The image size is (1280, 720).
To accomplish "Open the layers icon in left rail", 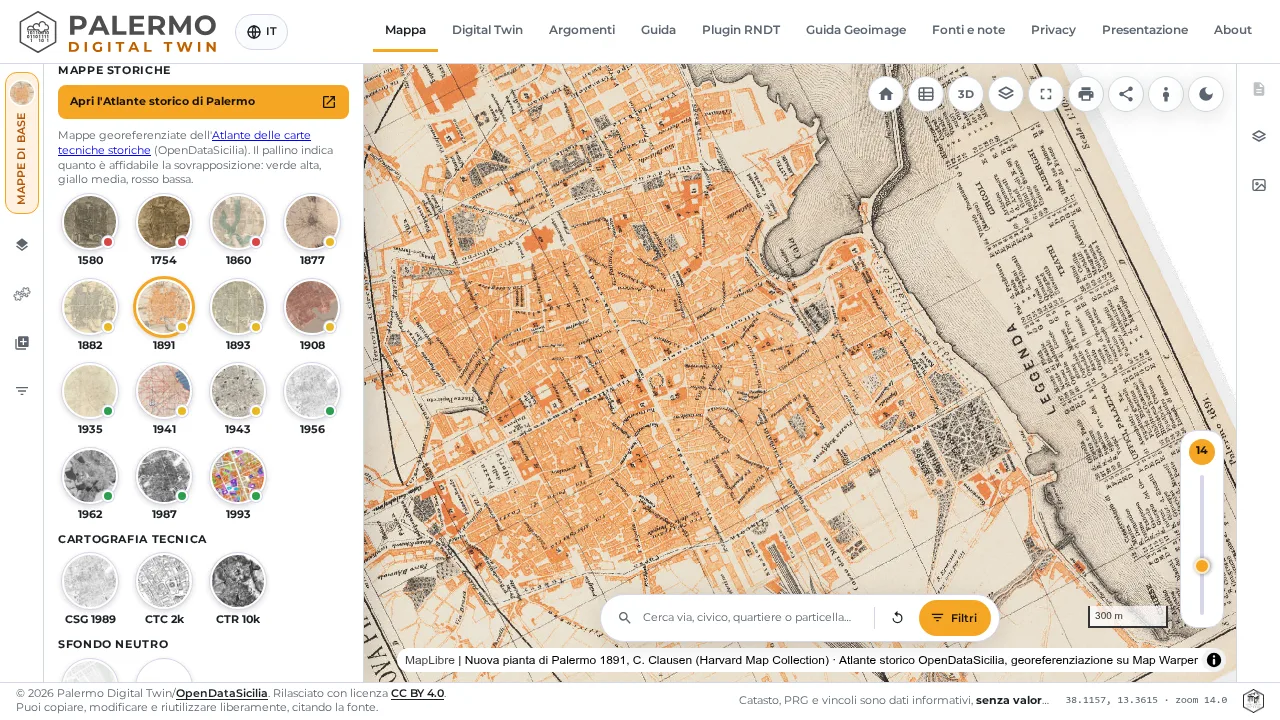I will 22,244.
